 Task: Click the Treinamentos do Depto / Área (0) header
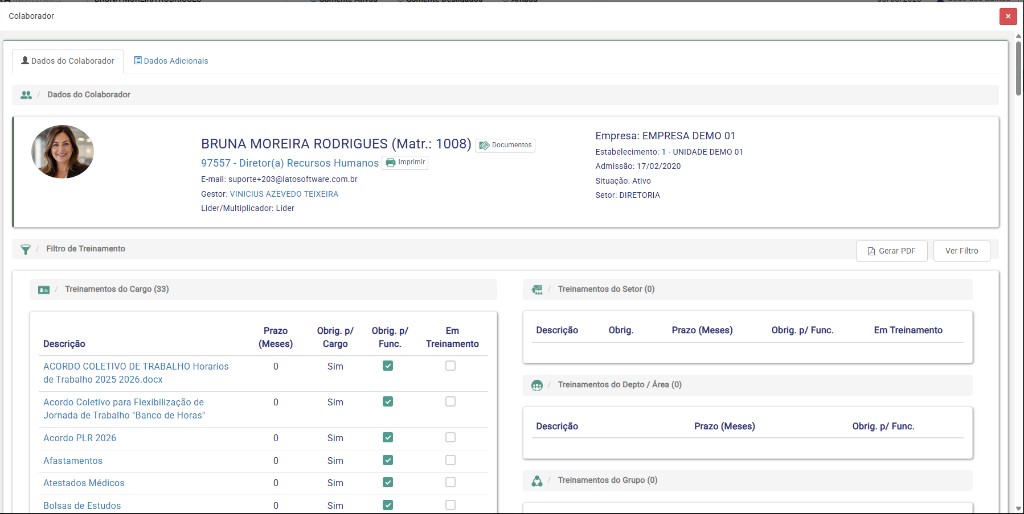pos(620,385)
